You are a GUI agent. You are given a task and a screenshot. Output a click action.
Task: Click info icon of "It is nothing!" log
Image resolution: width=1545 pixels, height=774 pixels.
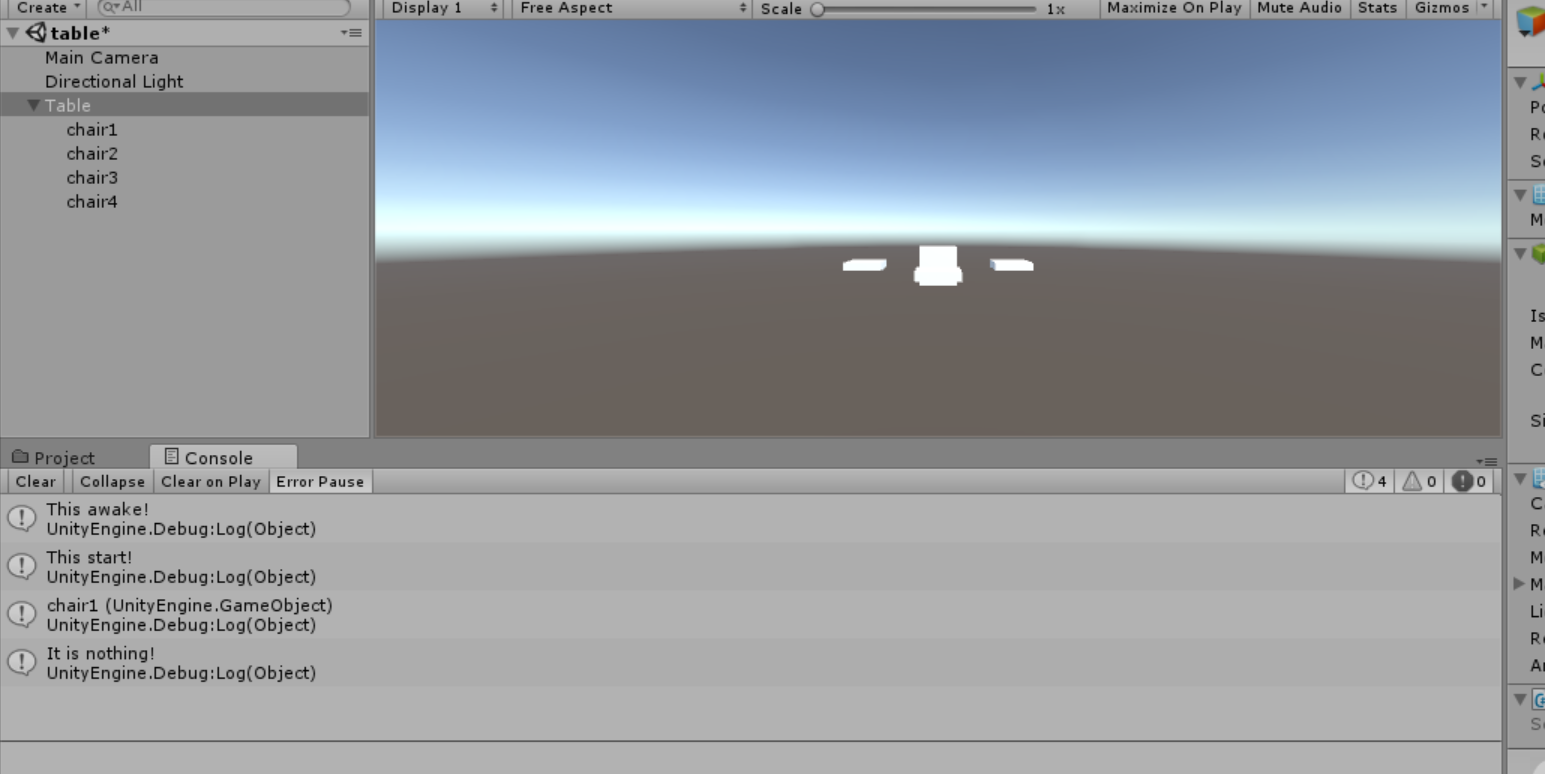tap(22, 662)
